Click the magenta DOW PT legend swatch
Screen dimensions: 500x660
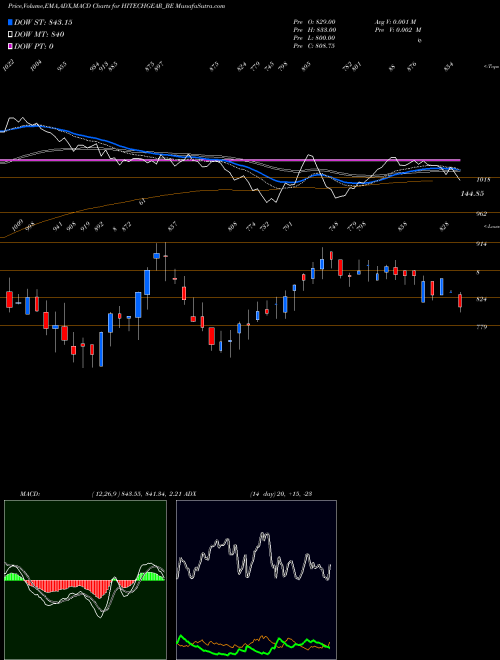click(x=10, y=46)
